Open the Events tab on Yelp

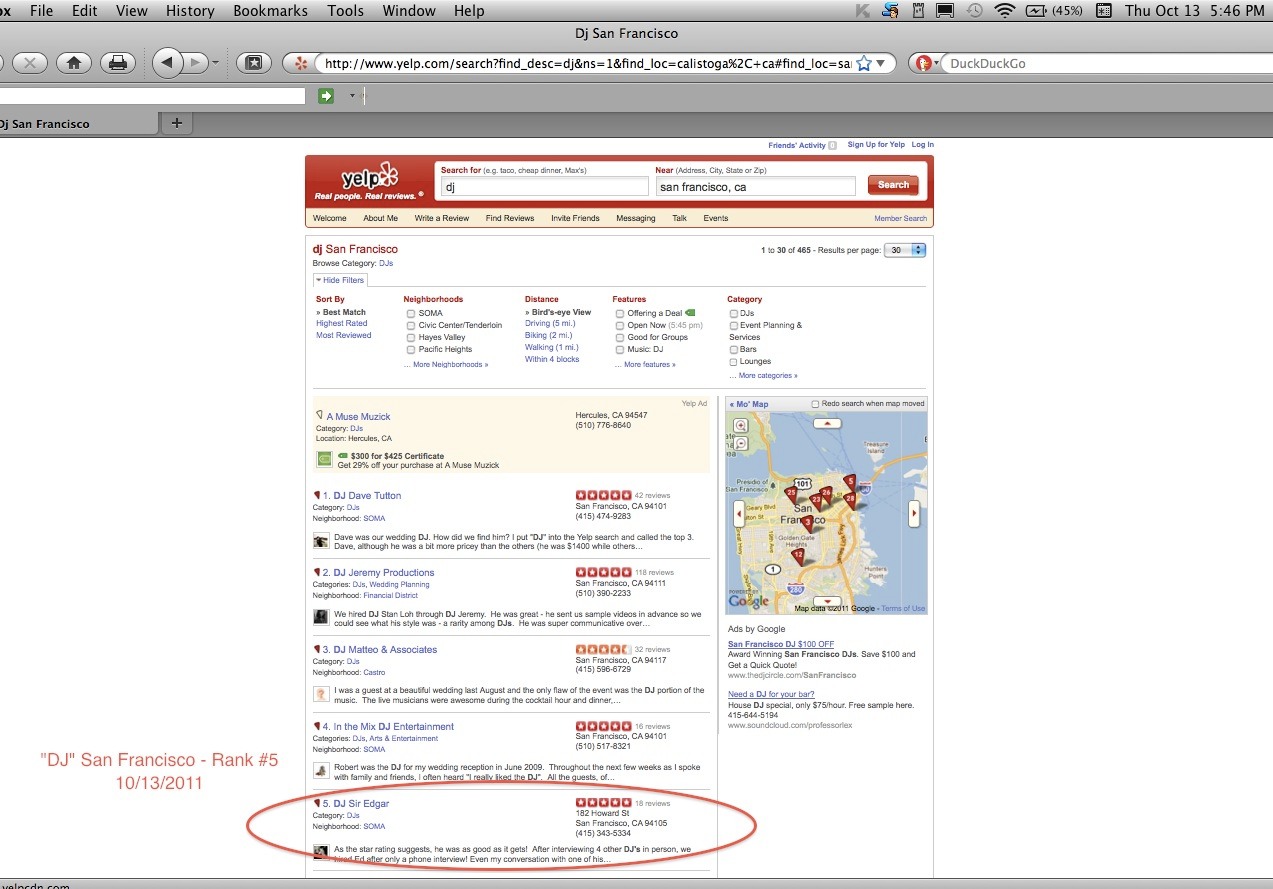point(716,218)
